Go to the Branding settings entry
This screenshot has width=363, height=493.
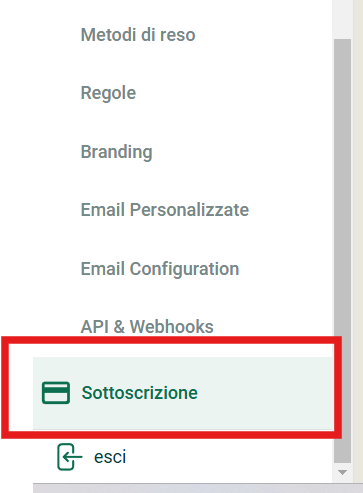tap(117, 152)
